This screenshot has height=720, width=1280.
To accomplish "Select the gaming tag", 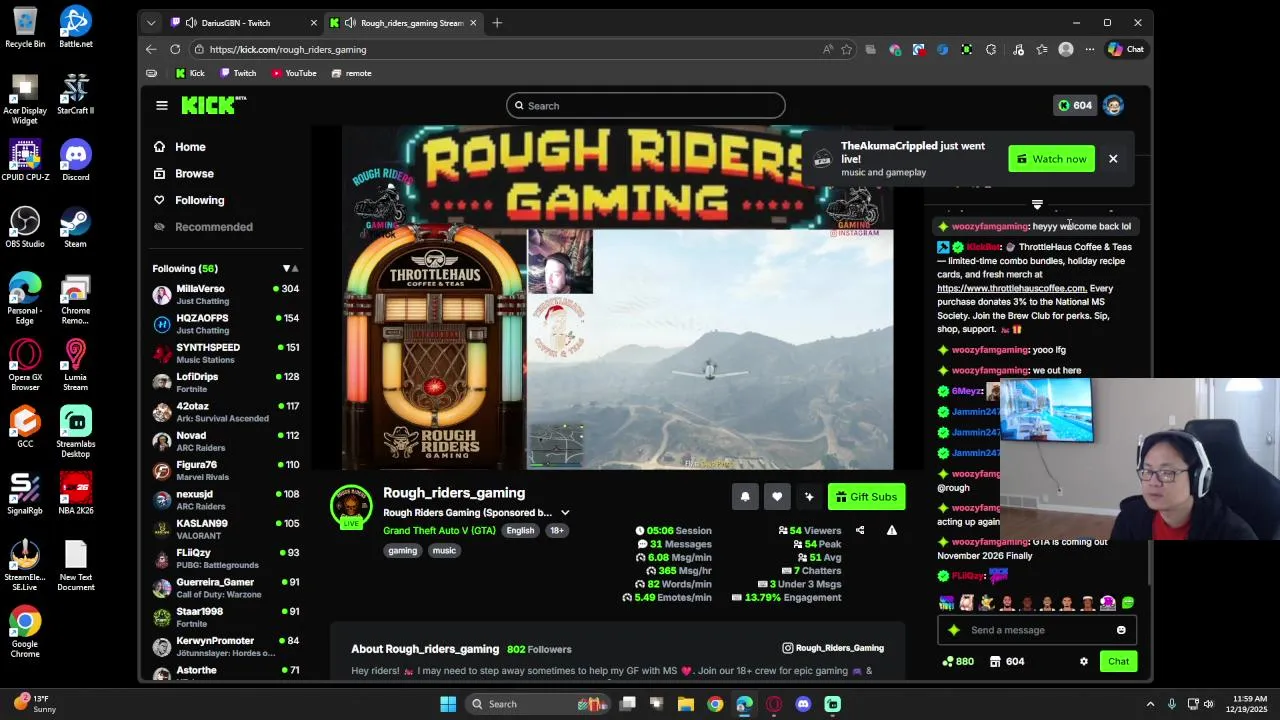I will 403,550.
